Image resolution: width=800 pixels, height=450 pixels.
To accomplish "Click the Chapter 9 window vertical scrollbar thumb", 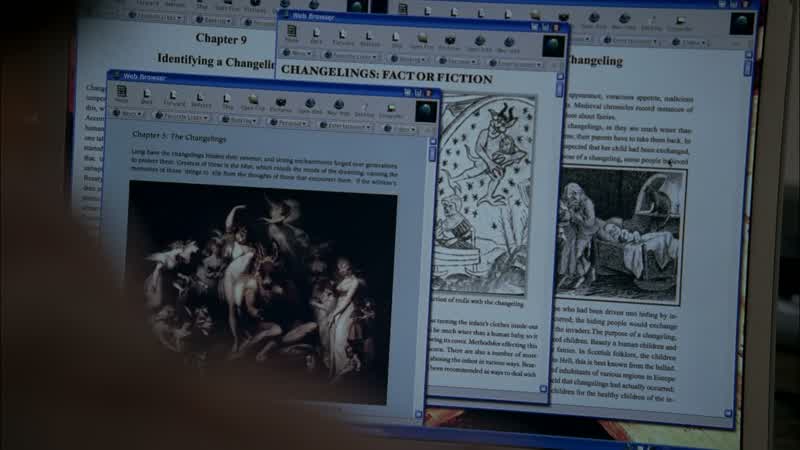I will [748, 68].
